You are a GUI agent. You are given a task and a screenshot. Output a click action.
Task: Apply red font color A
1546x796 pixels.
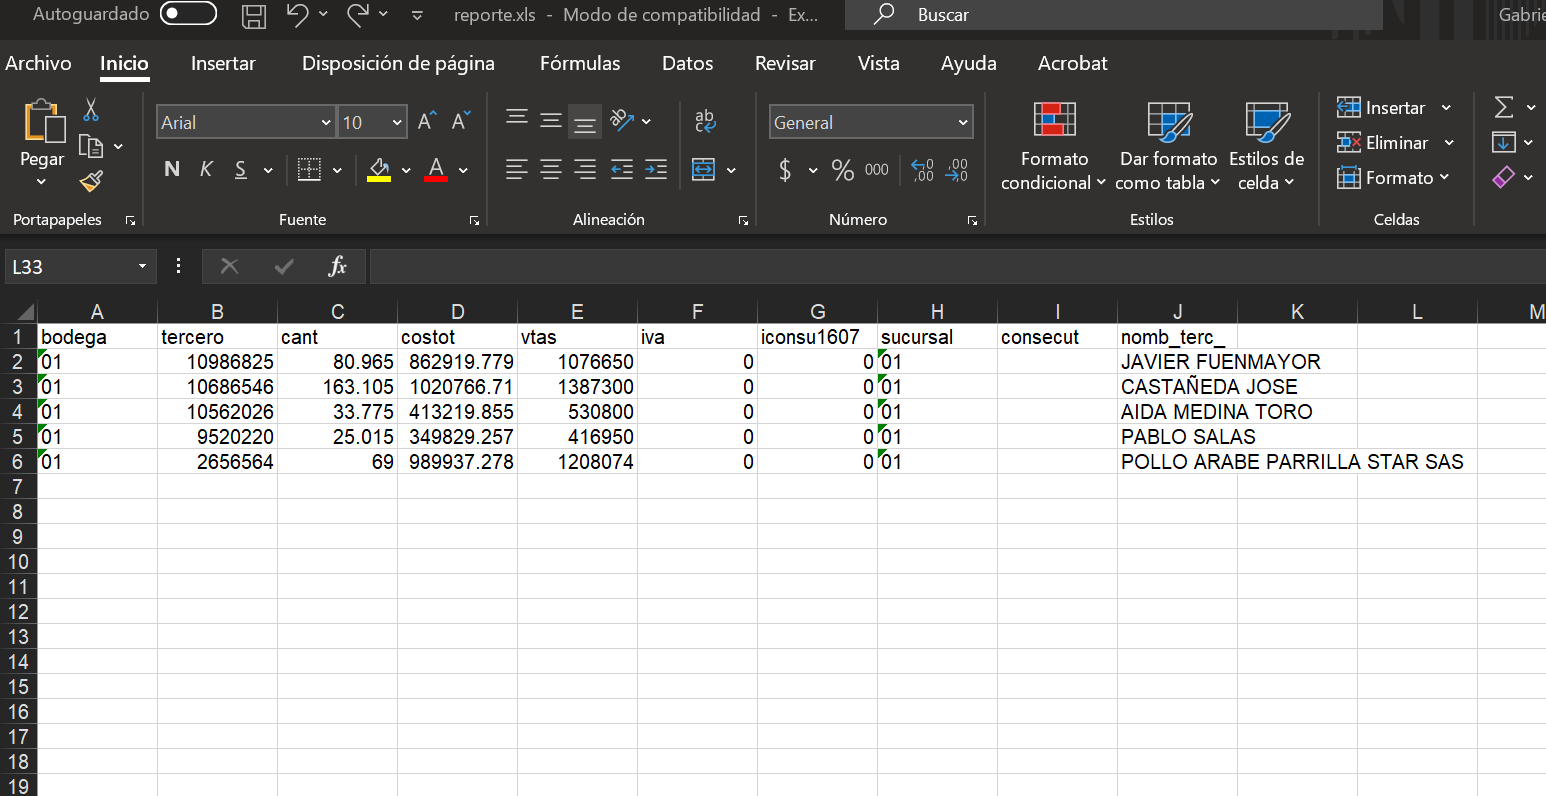436,169
